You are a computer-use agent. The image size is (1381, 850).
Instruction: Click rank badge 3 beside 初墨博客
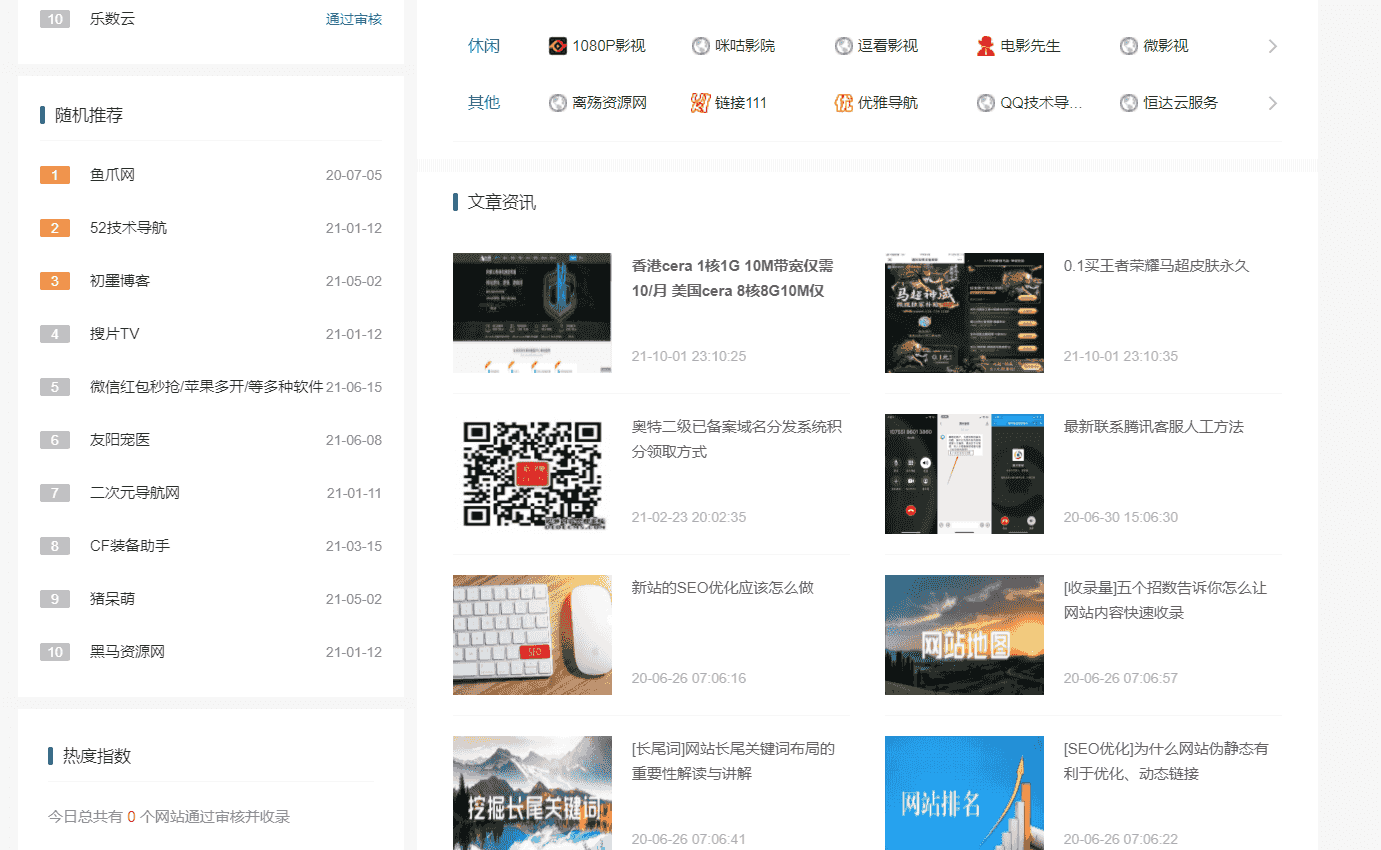(x=55, y=281)
